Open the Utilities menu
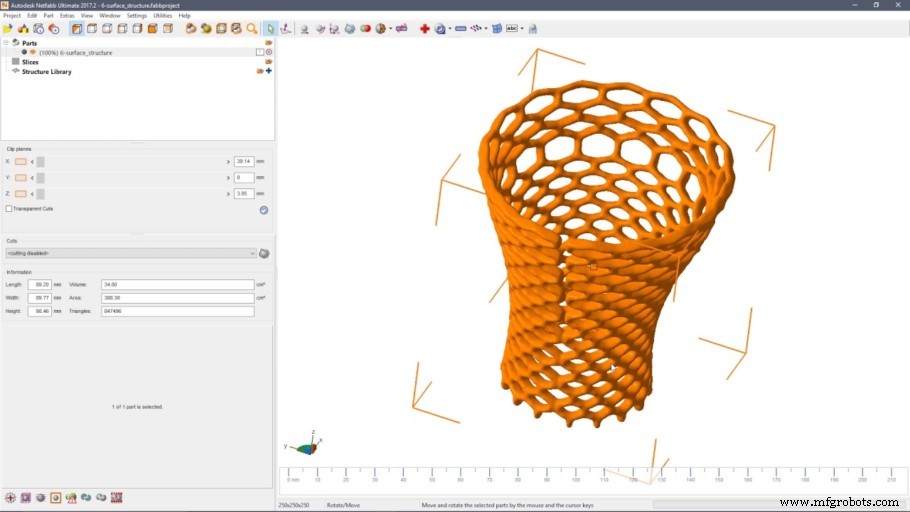The height and width of the screenshot is (512, 910). coord(162,16)
